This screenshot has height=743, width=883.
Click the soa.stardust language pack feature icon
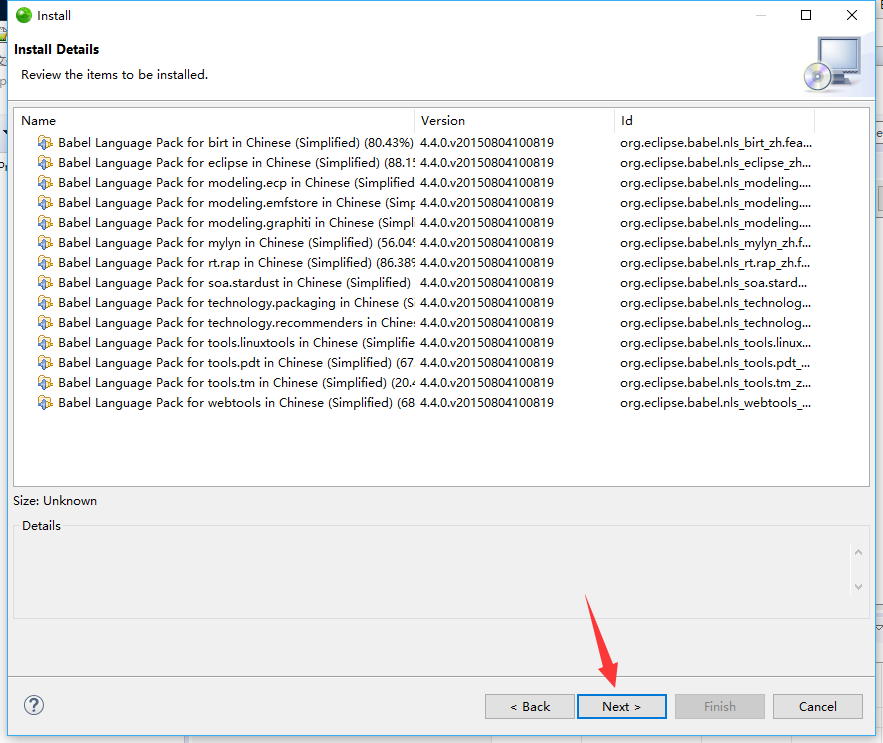[x=45, y=283]
